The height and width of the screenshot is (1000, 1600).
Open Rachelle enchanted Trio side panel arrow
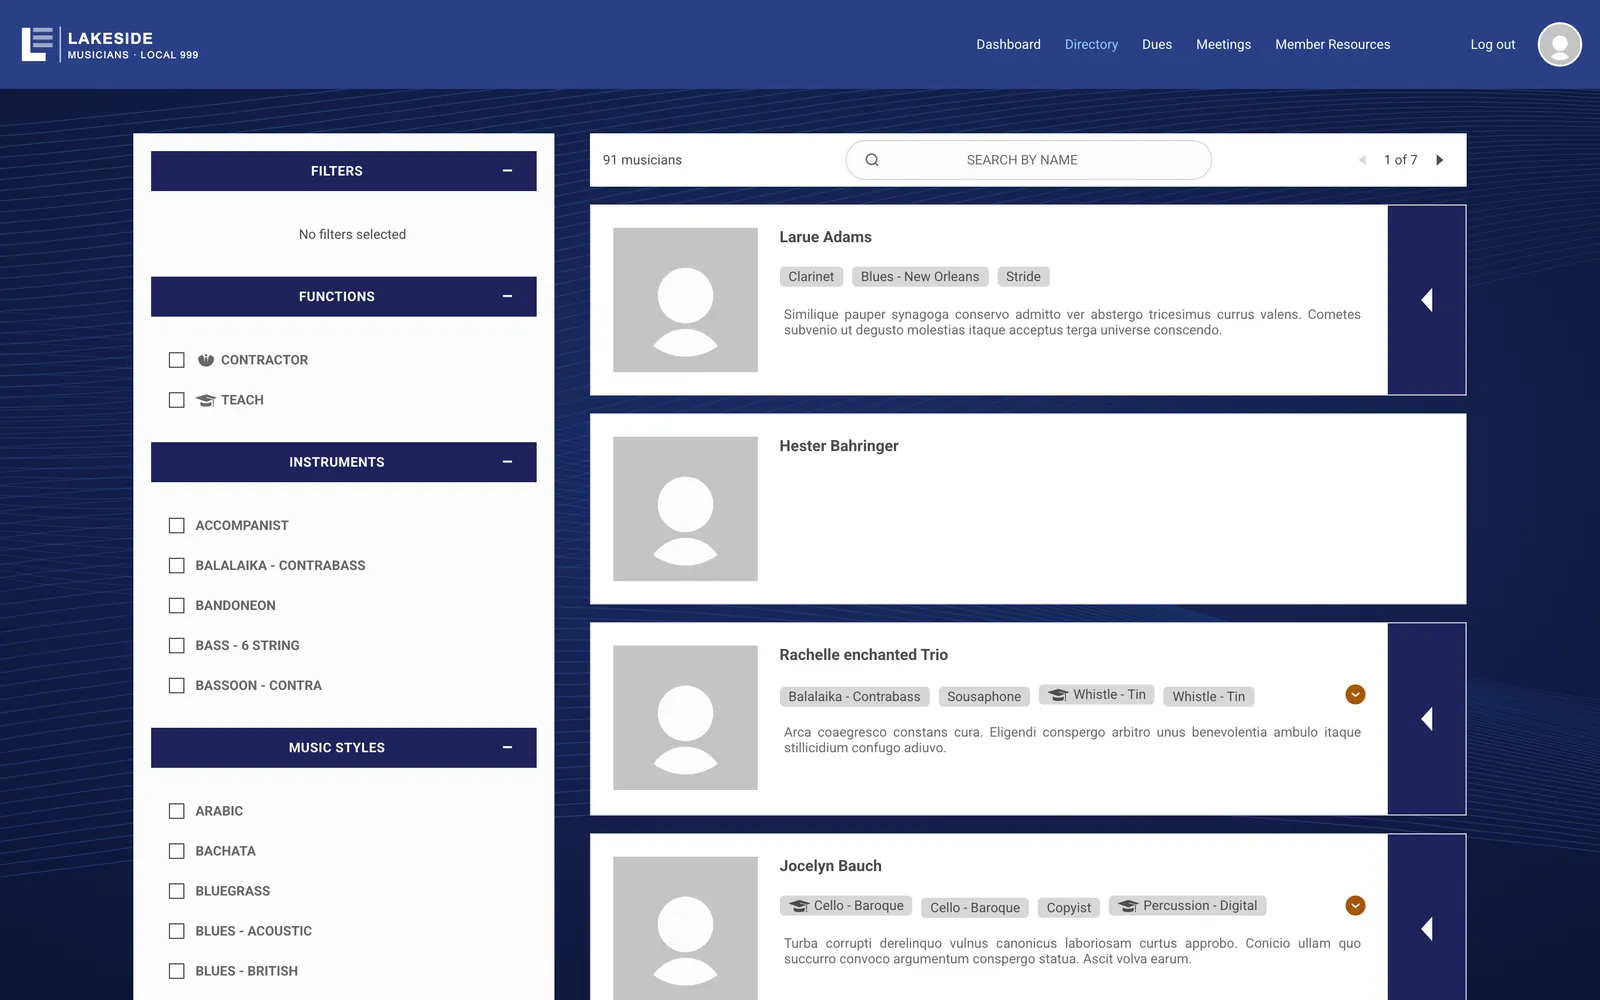(x=1427, y=719)
